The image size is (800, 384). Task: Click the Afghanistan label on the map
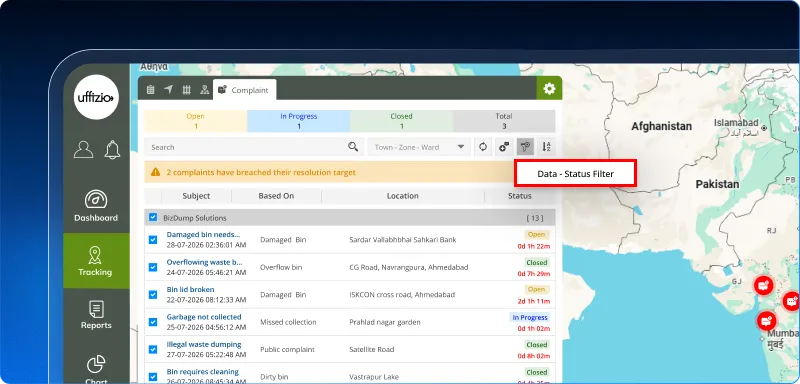tap(661, 126)
